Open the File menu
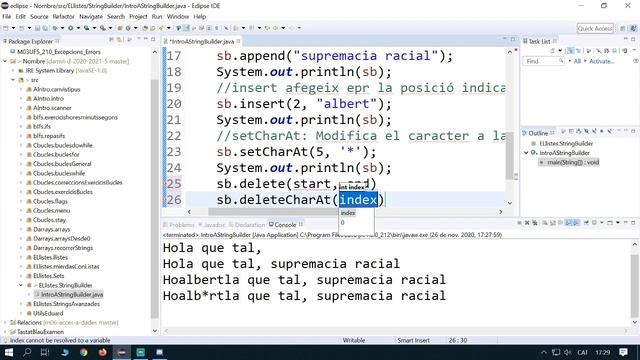This screenshot has height=360, width=640. (7, 17)
